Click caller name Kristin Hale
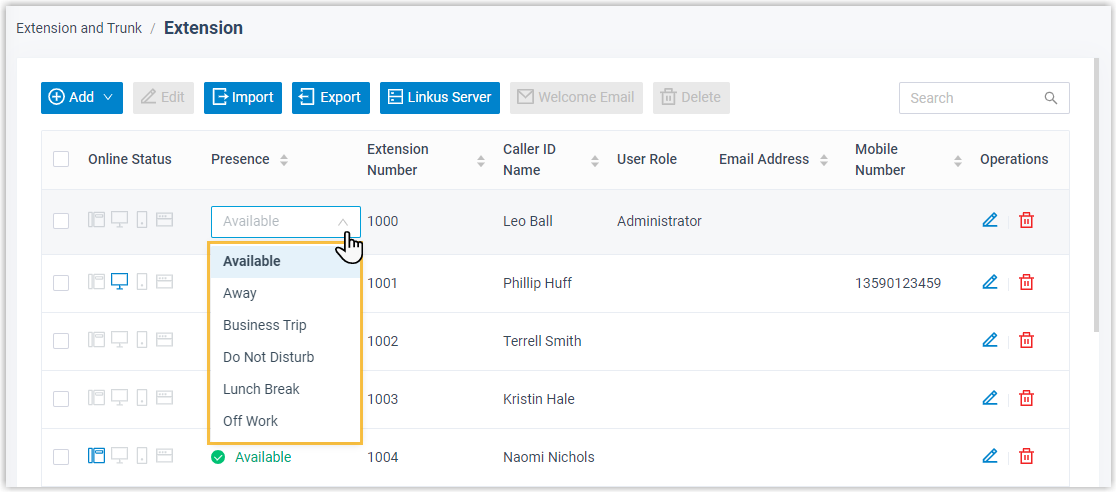The image size is (1117, 493). pyautogui.click(x=539, y=399)
